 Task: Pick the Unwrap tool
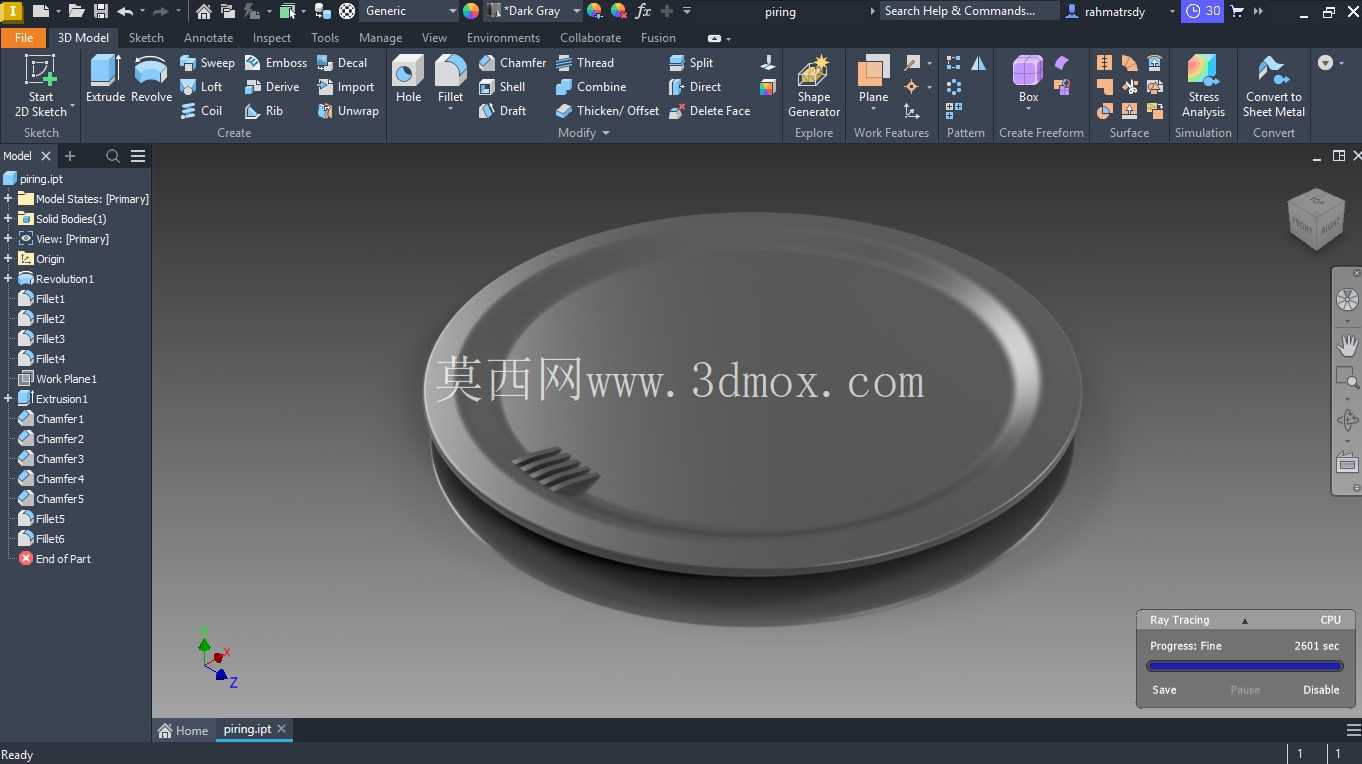(x=348, y=111)
